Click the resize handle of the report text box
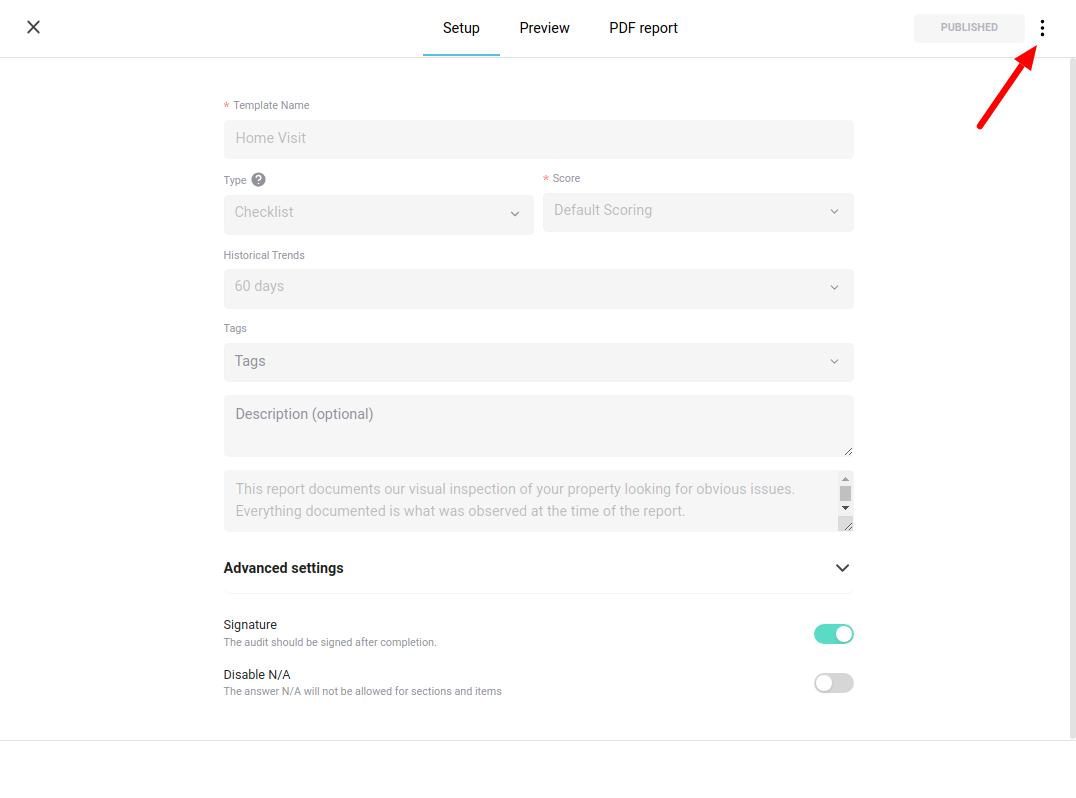 pyautogui.click(x=847, y=526)
